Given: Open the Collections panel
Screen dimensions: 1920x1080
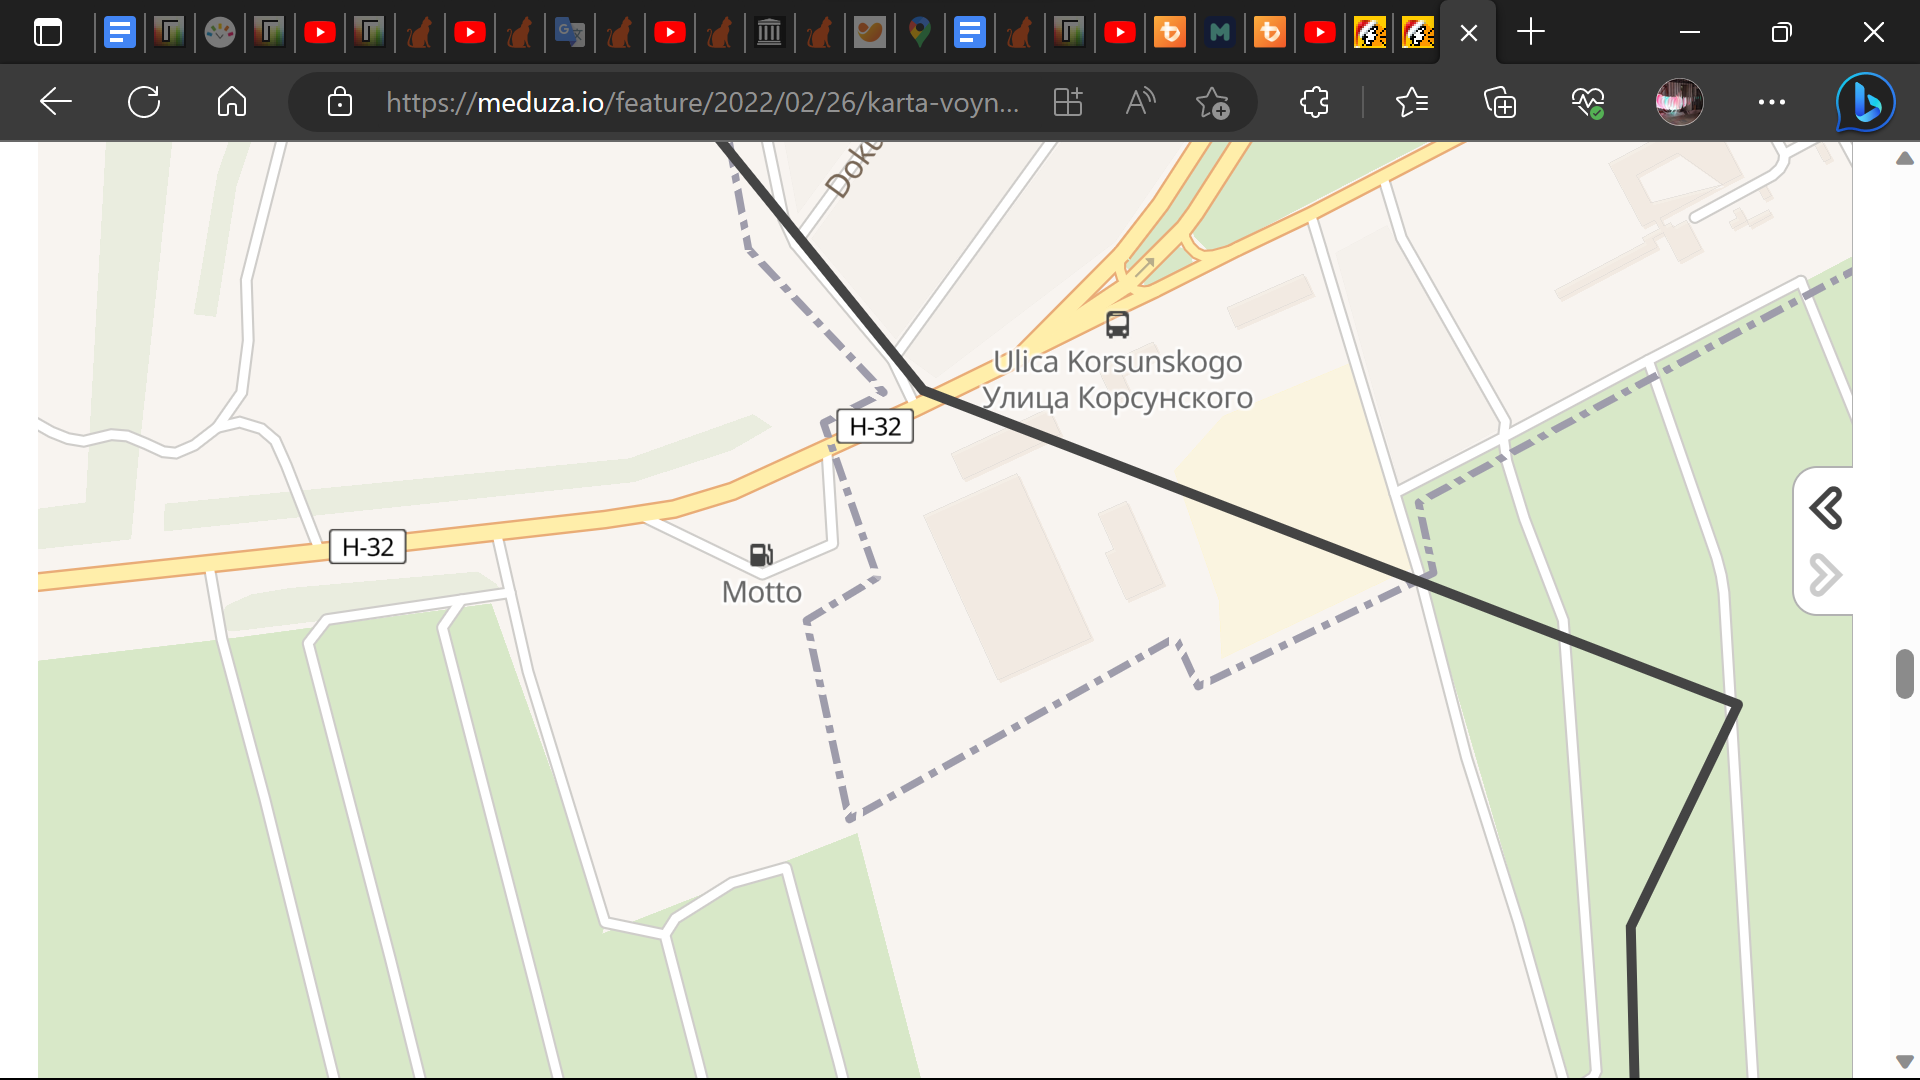Looking at the screenshot, I should point(1499,102).
